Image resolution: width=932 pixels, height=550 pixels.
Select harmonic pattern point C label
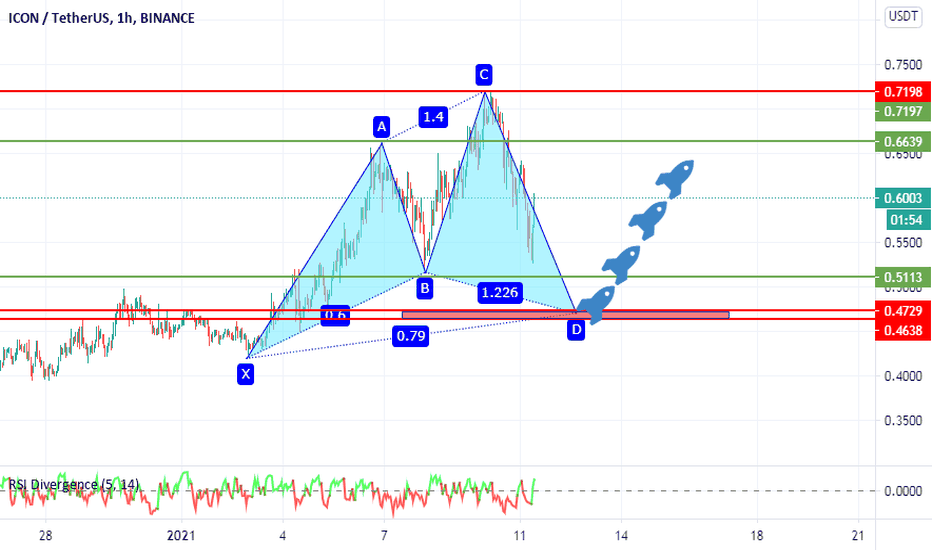[484, 75]
